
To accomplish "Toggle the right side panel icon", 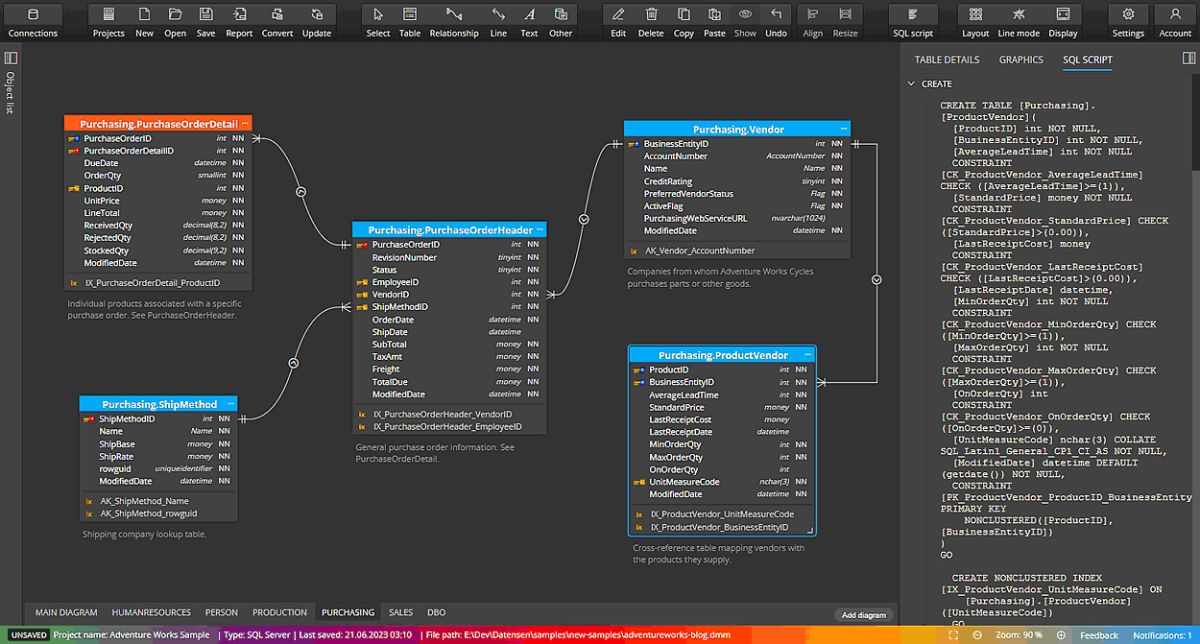I will coord(1188,59).
